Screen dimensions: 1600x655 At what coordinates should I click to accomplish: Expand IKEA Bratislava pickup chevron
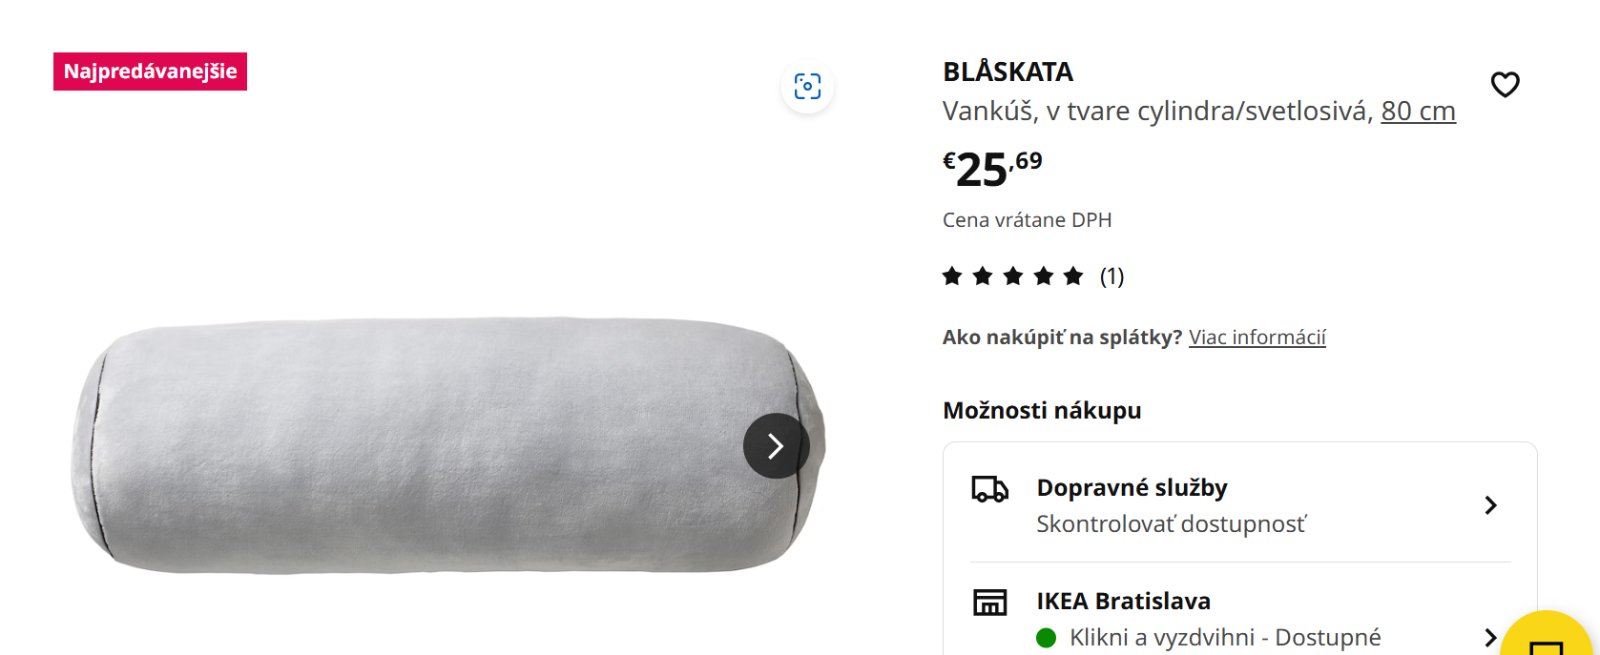(x=1490, y=637)
